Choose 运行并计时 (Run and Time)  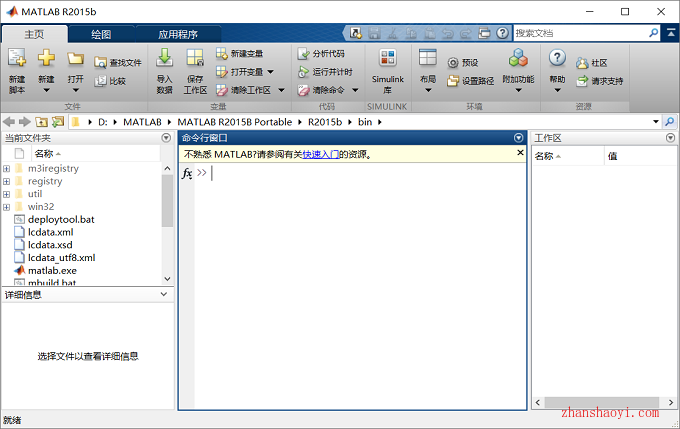point(325,72)
